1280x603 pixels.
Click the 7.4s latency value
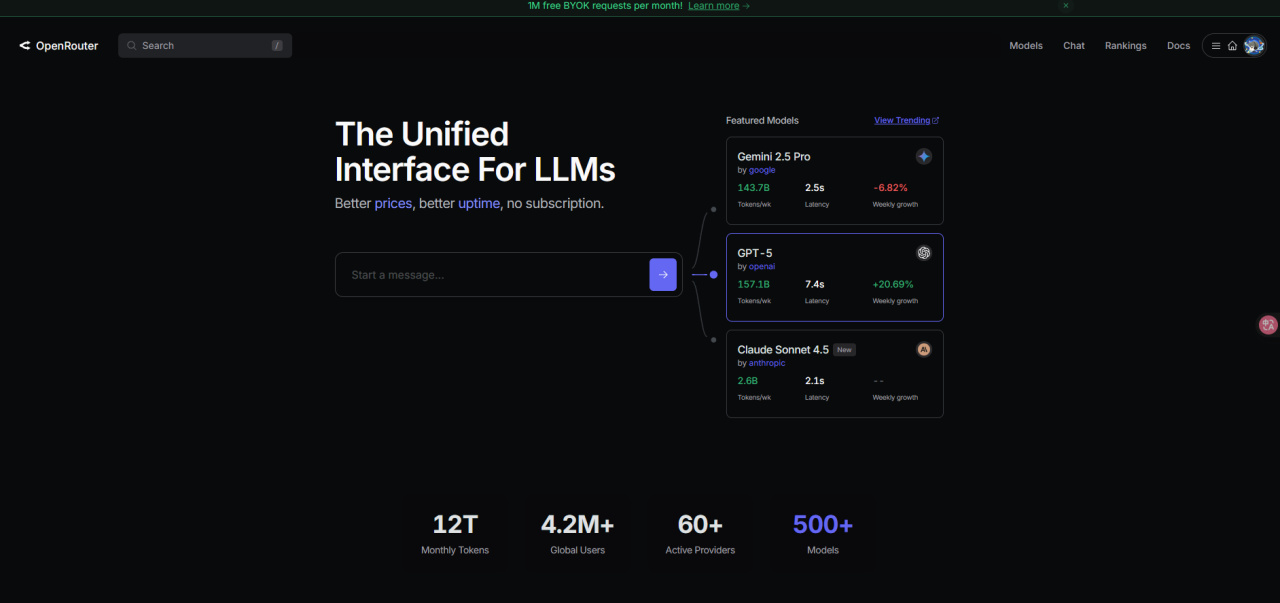(x=814, y=284)
